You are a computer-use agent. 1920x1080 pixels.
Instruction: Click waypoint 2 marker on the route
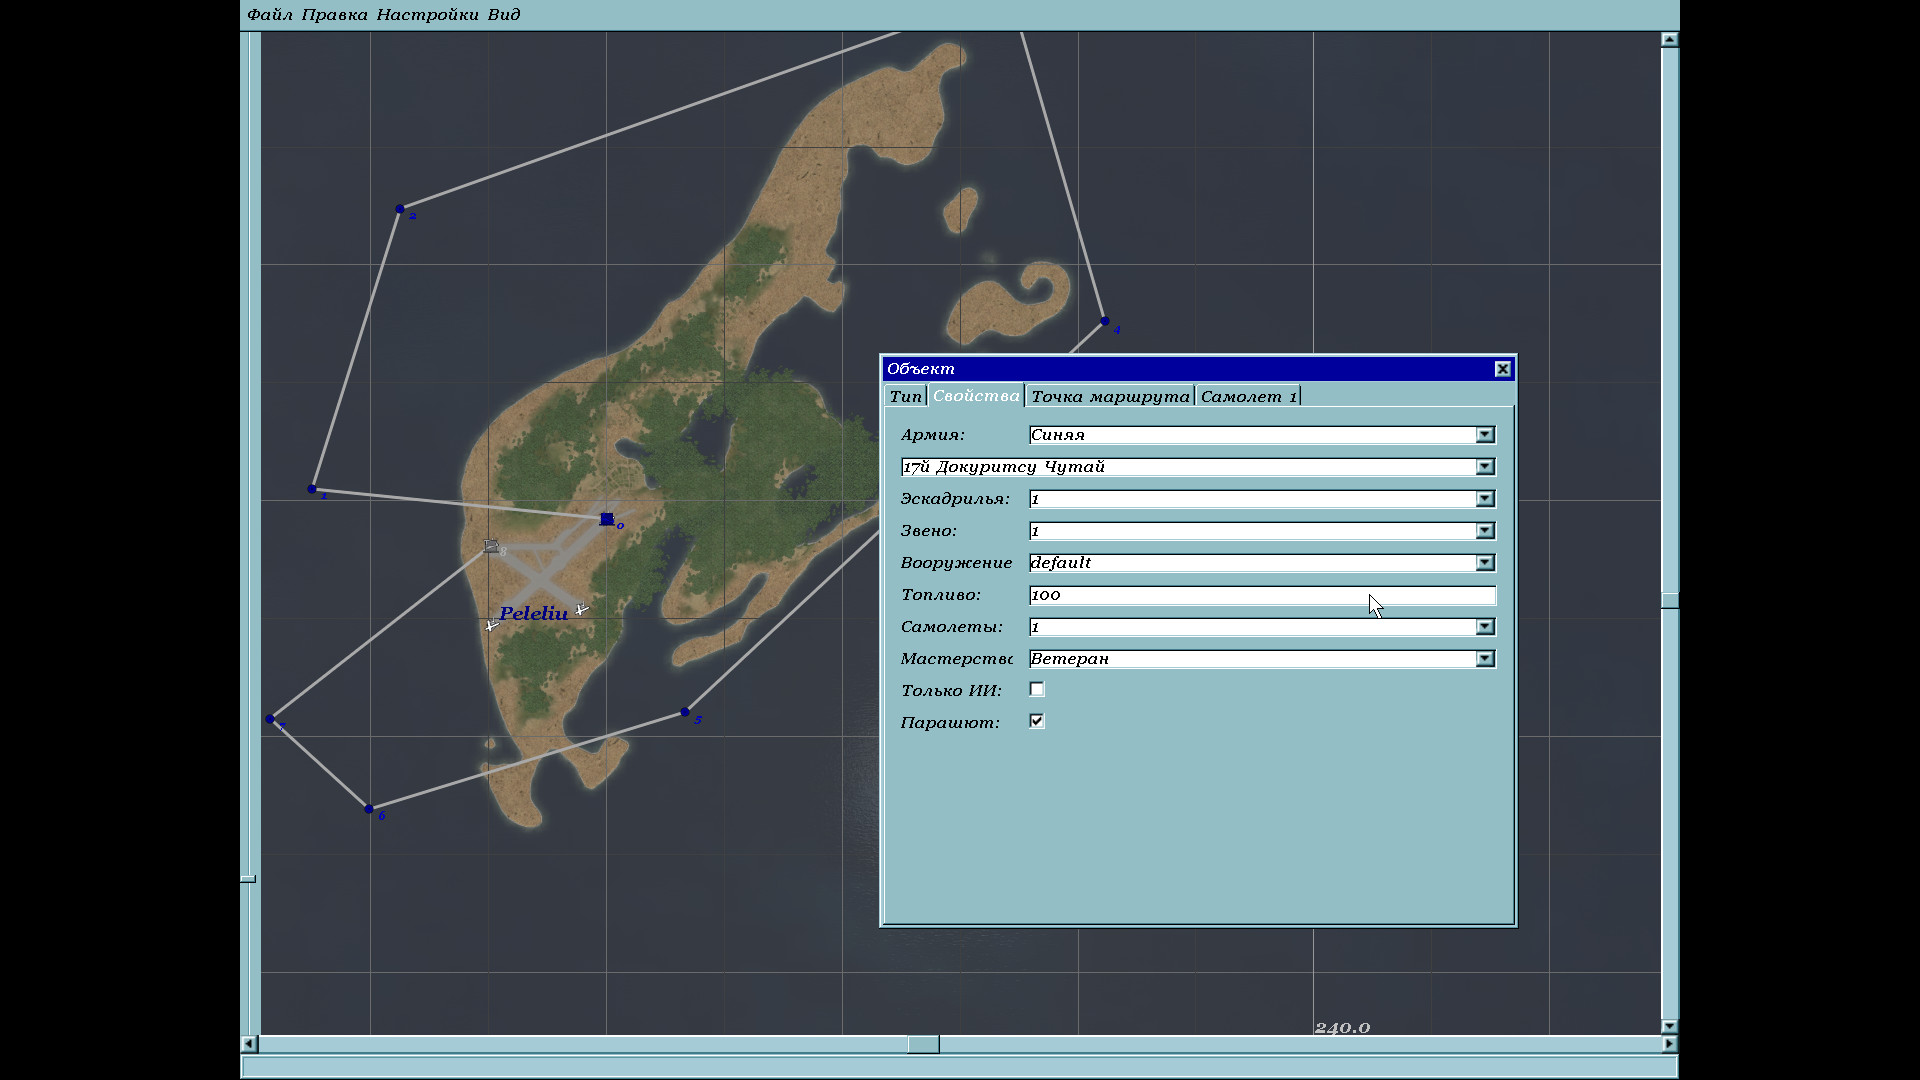click(400, 209)
